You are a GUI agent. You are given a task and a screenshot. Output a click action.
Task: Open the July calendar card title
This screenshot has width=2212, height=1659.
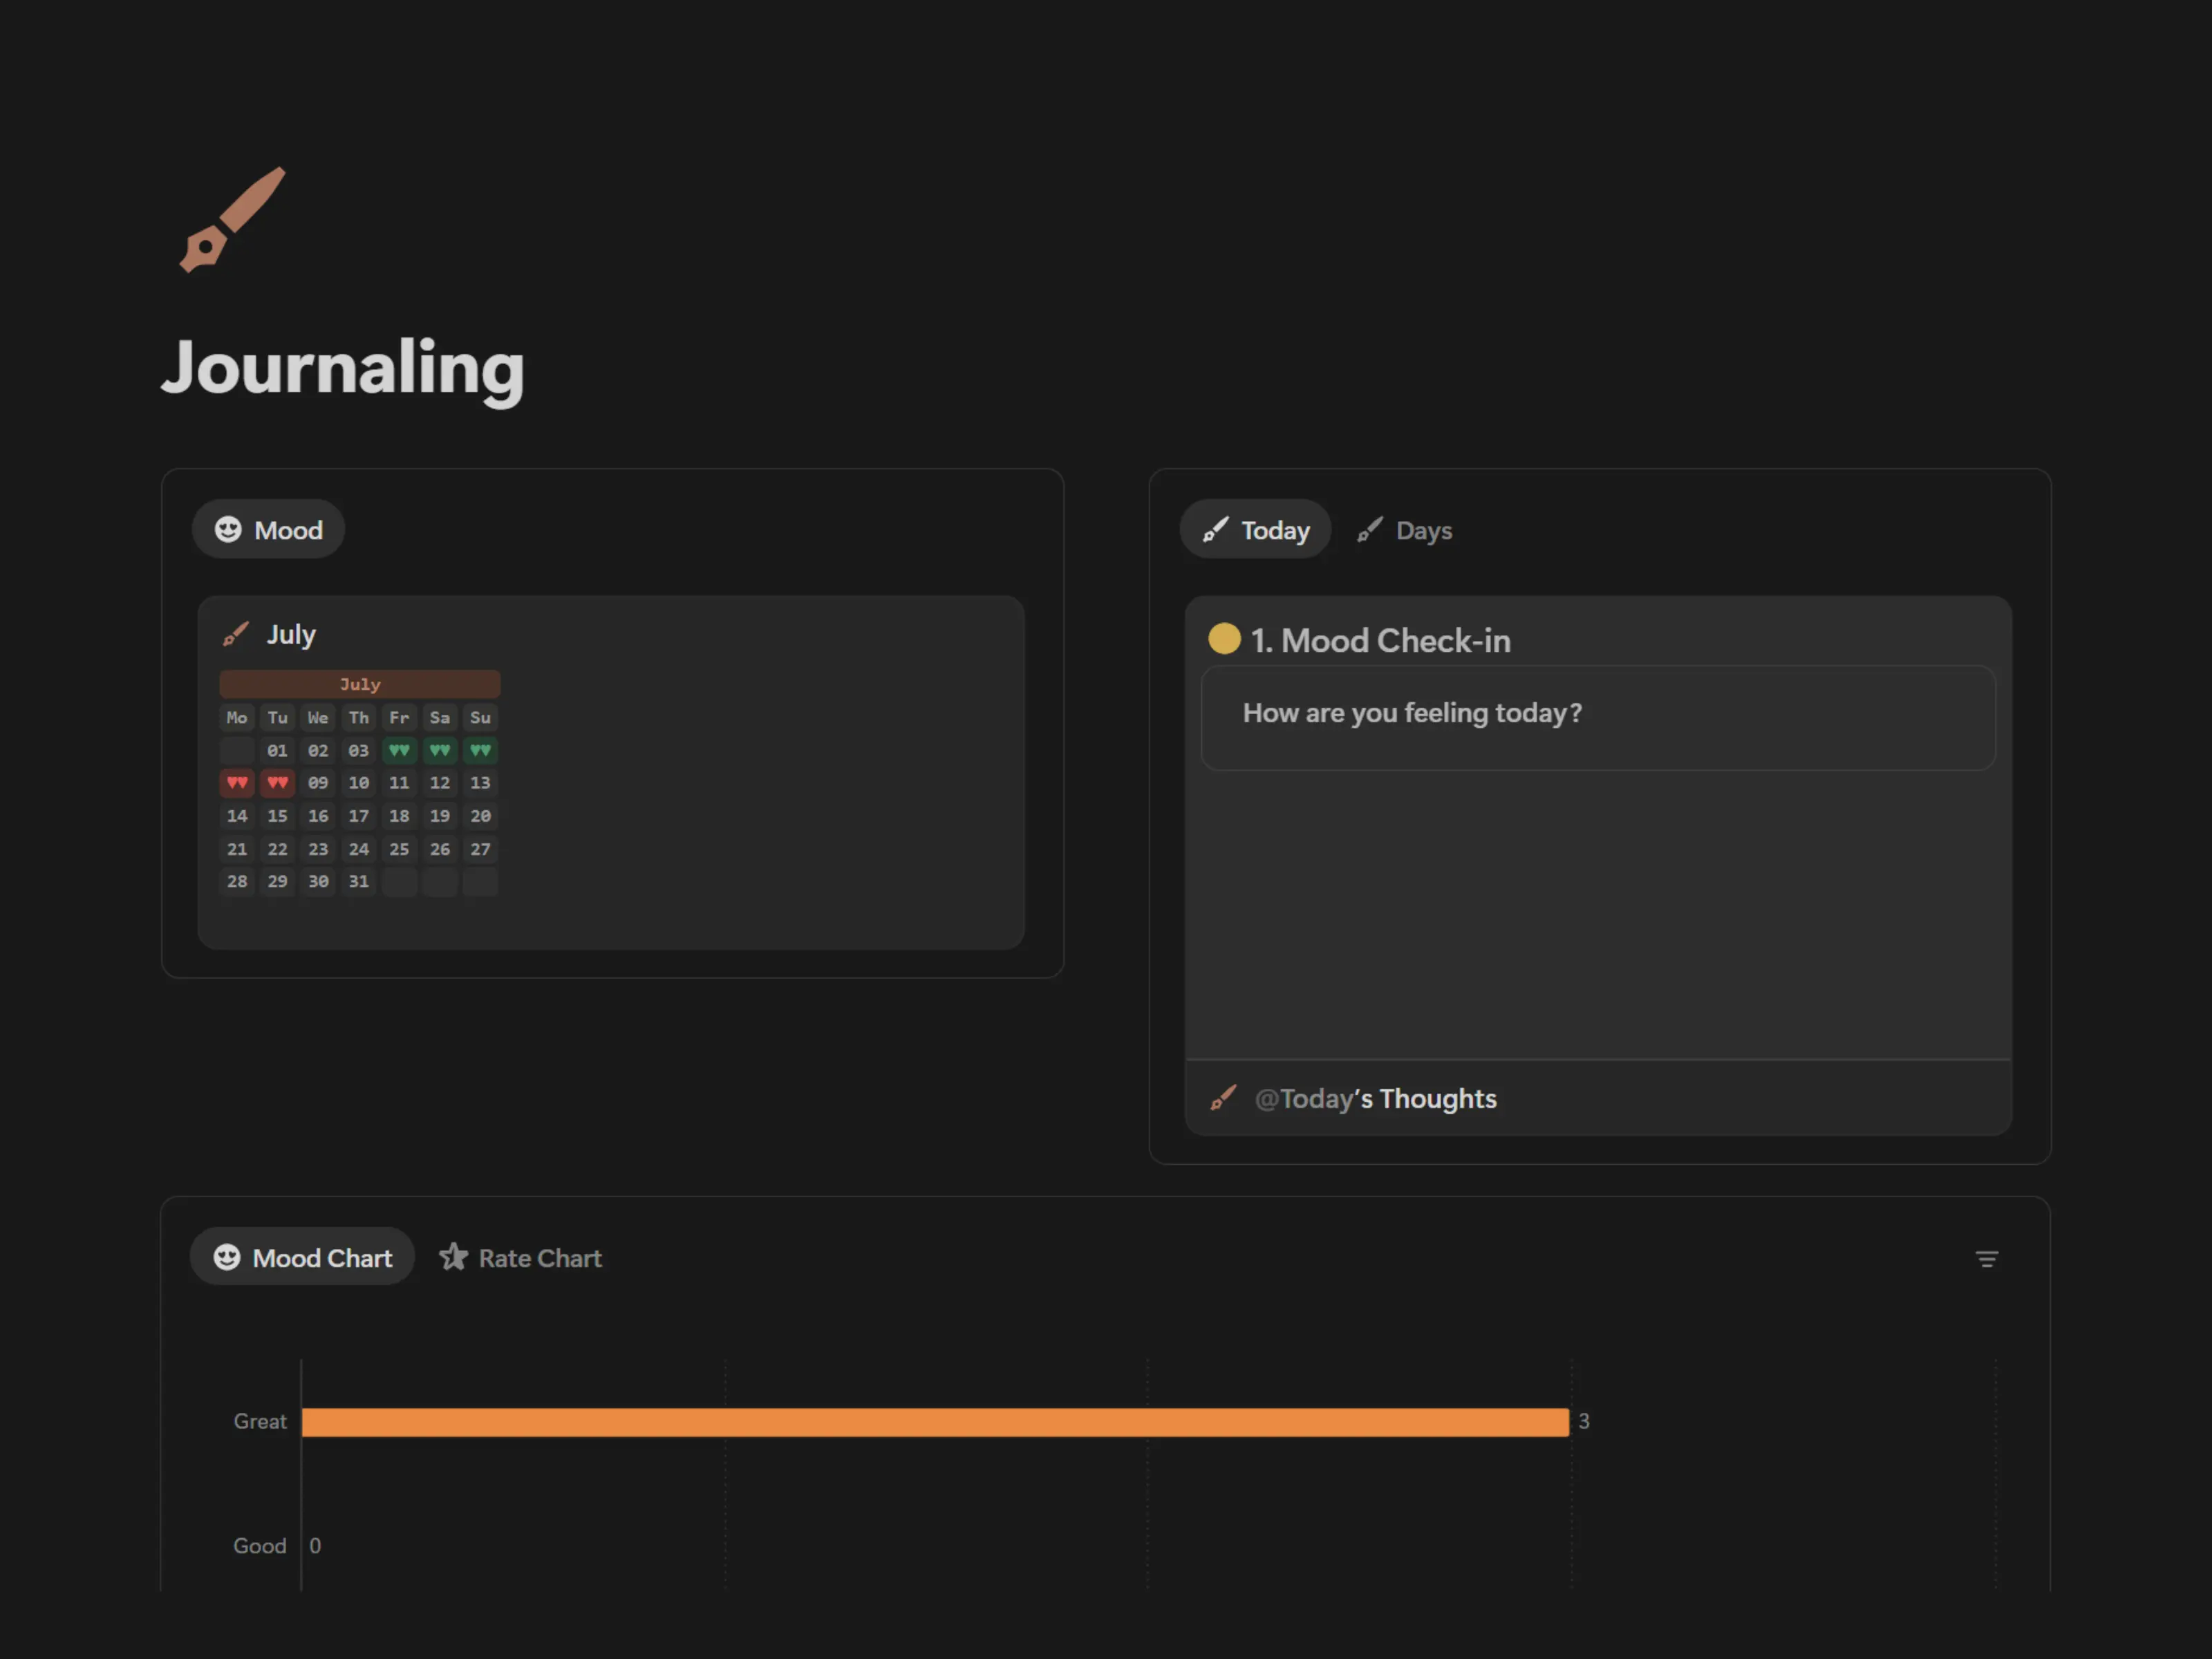[x=291, y=634]
